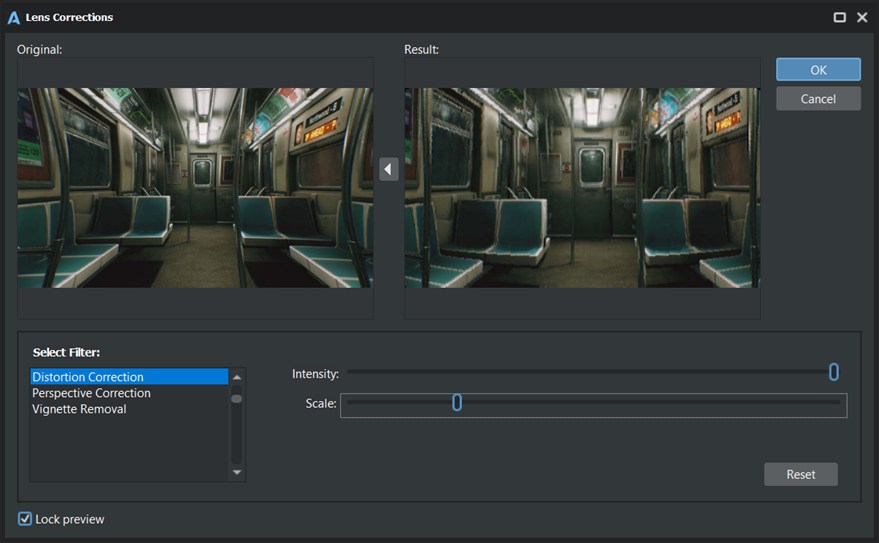Screen dimensions: 879x543
Task: Click the Original preview image
Action: [195, 188]
